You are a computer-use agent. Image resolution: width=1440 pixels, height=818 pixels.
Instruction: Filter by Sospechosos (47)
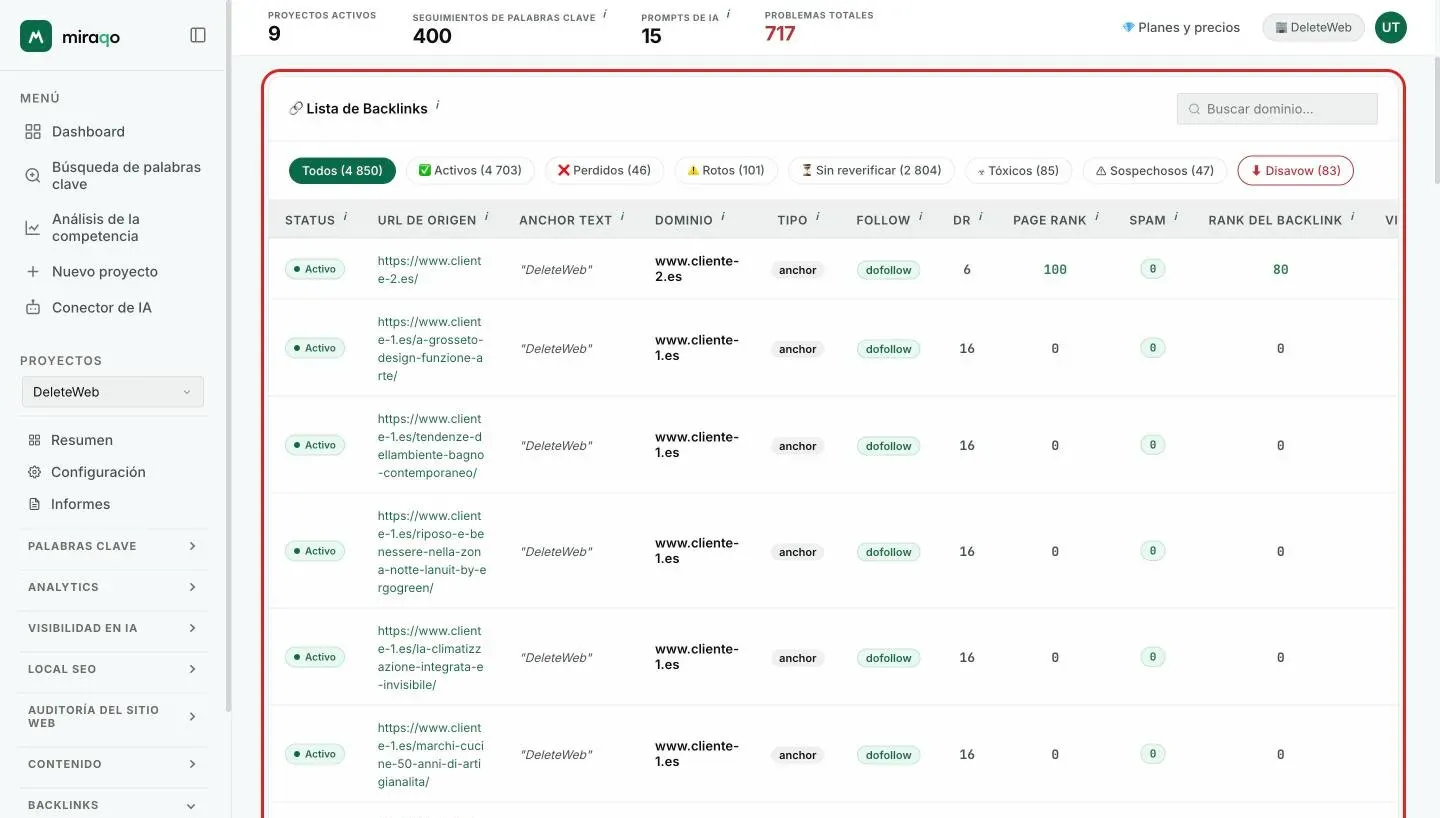pos(1155,171)
